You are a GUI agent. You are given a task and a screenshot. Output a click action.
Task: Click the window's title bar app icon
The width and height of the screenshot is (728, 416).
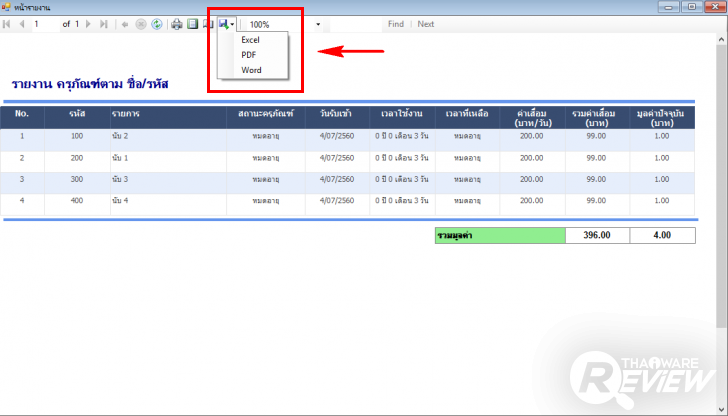6,7
